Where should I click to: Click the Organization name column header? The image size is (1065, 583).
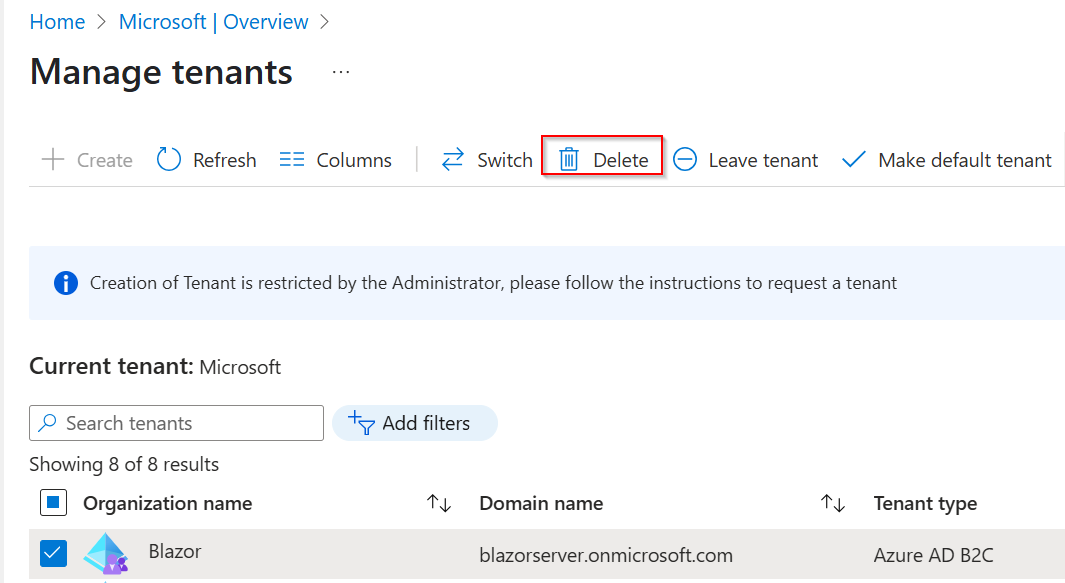click(x=168, y=504)
